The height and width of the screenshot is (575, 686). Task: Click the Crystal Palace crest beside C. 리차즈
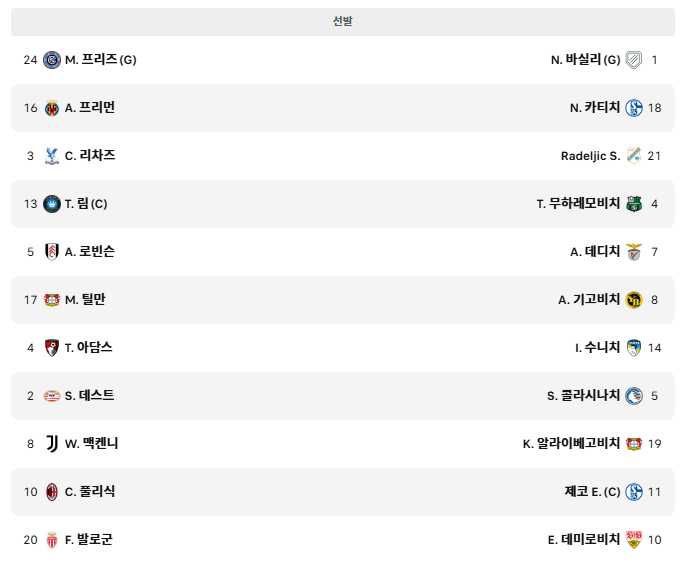tap(52, 156)
